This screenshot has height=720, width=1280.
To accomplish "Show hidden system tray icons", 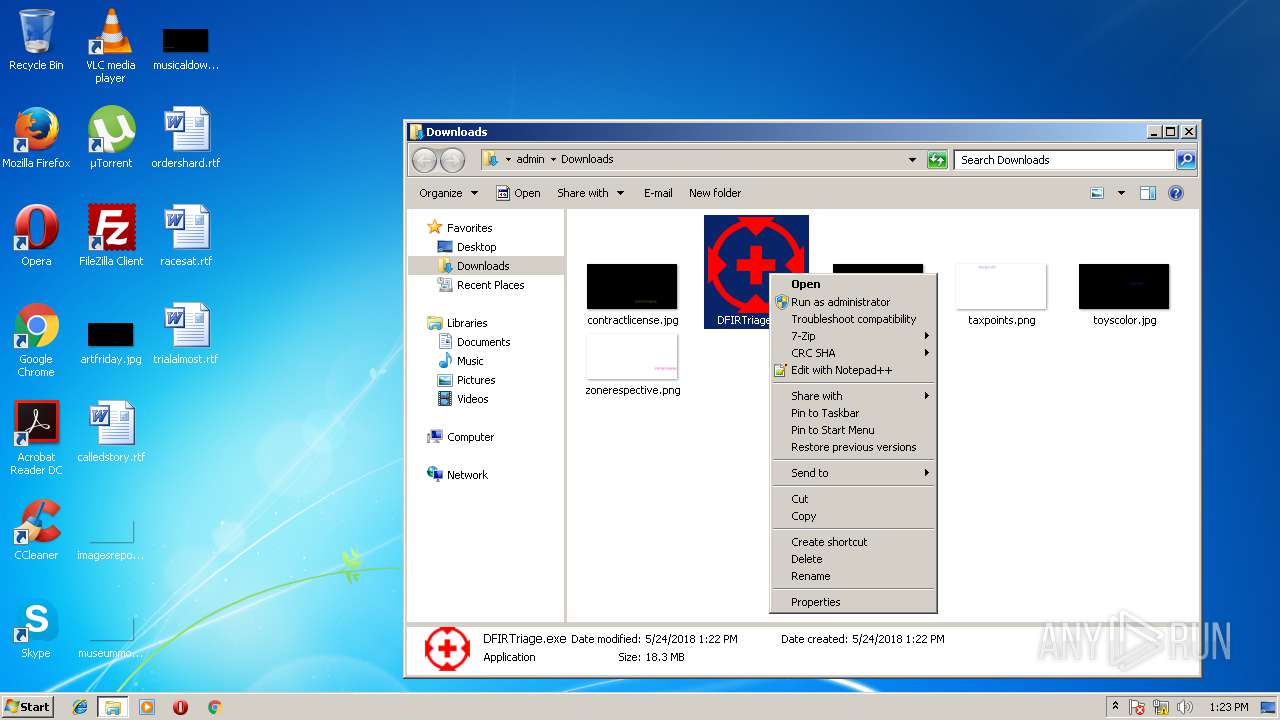I will point(1115,707).
